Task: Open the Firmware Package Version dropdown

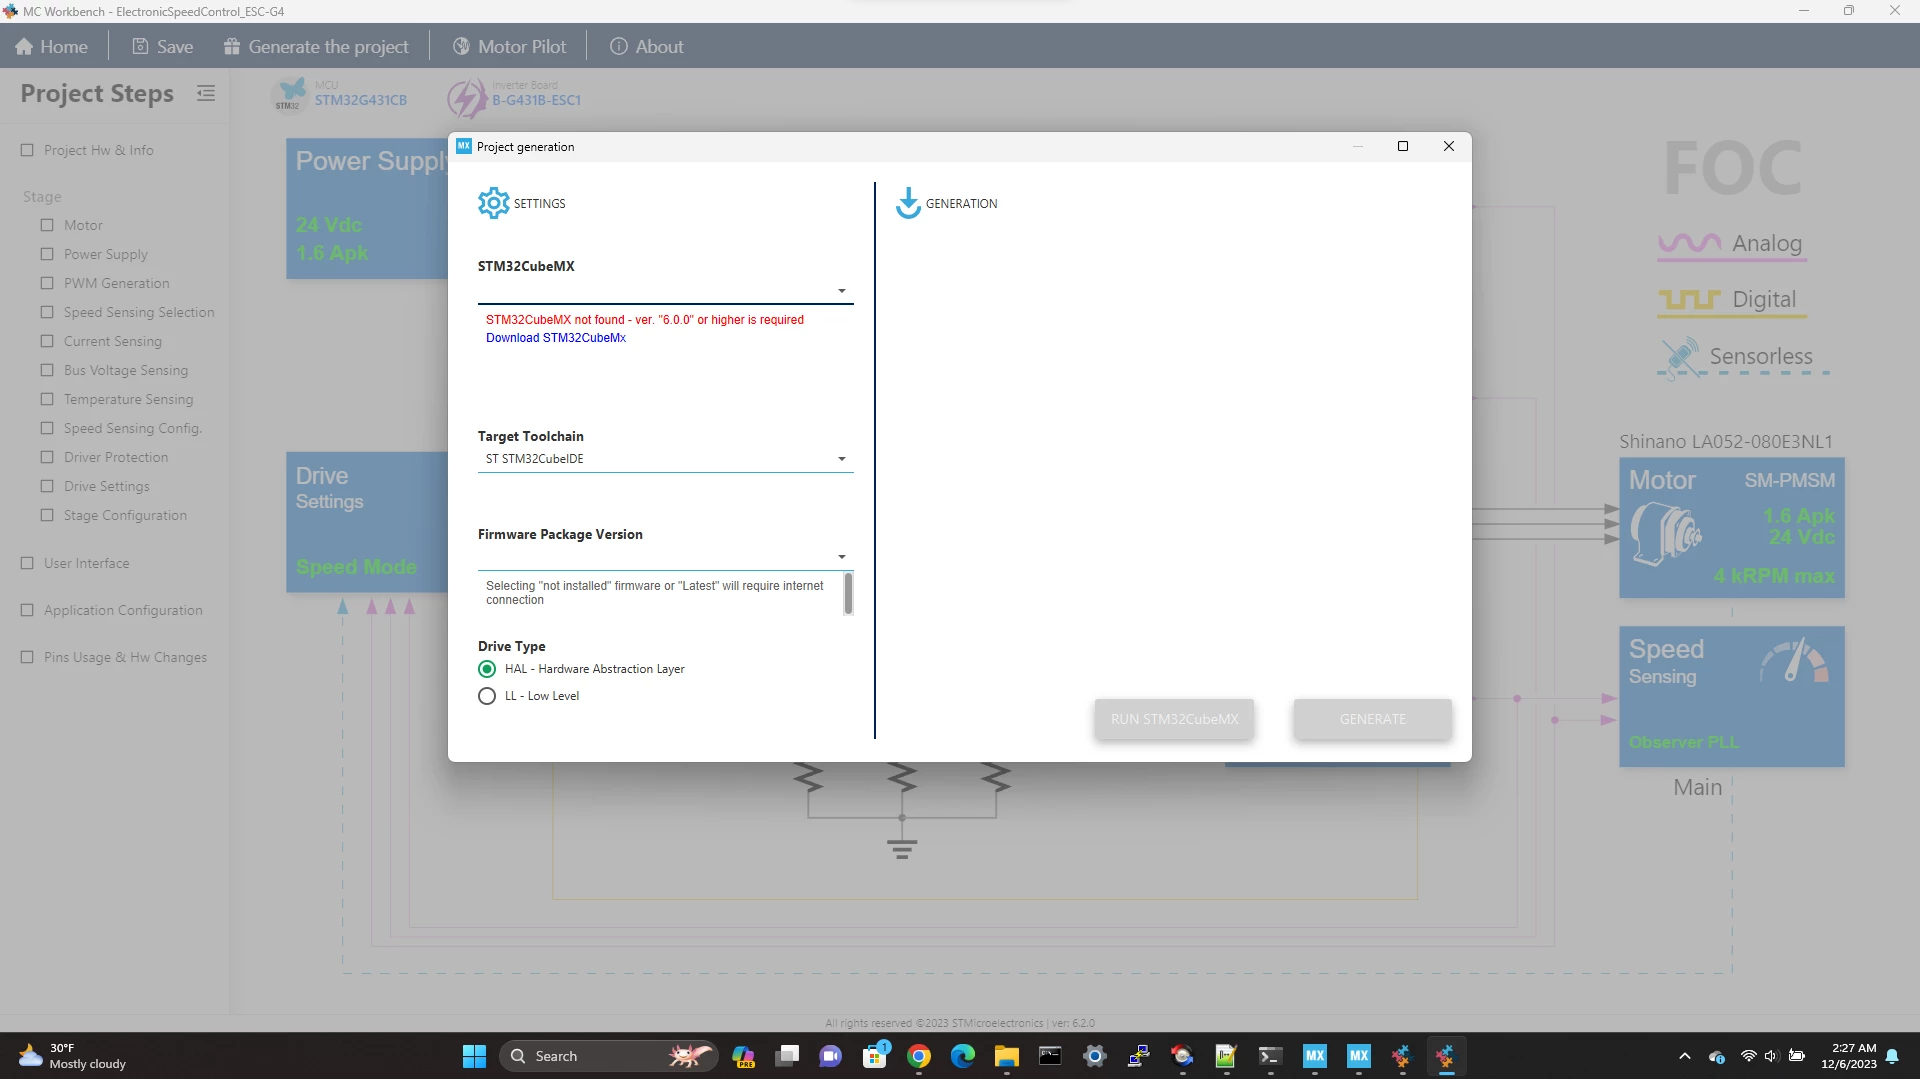Action: 665,557
